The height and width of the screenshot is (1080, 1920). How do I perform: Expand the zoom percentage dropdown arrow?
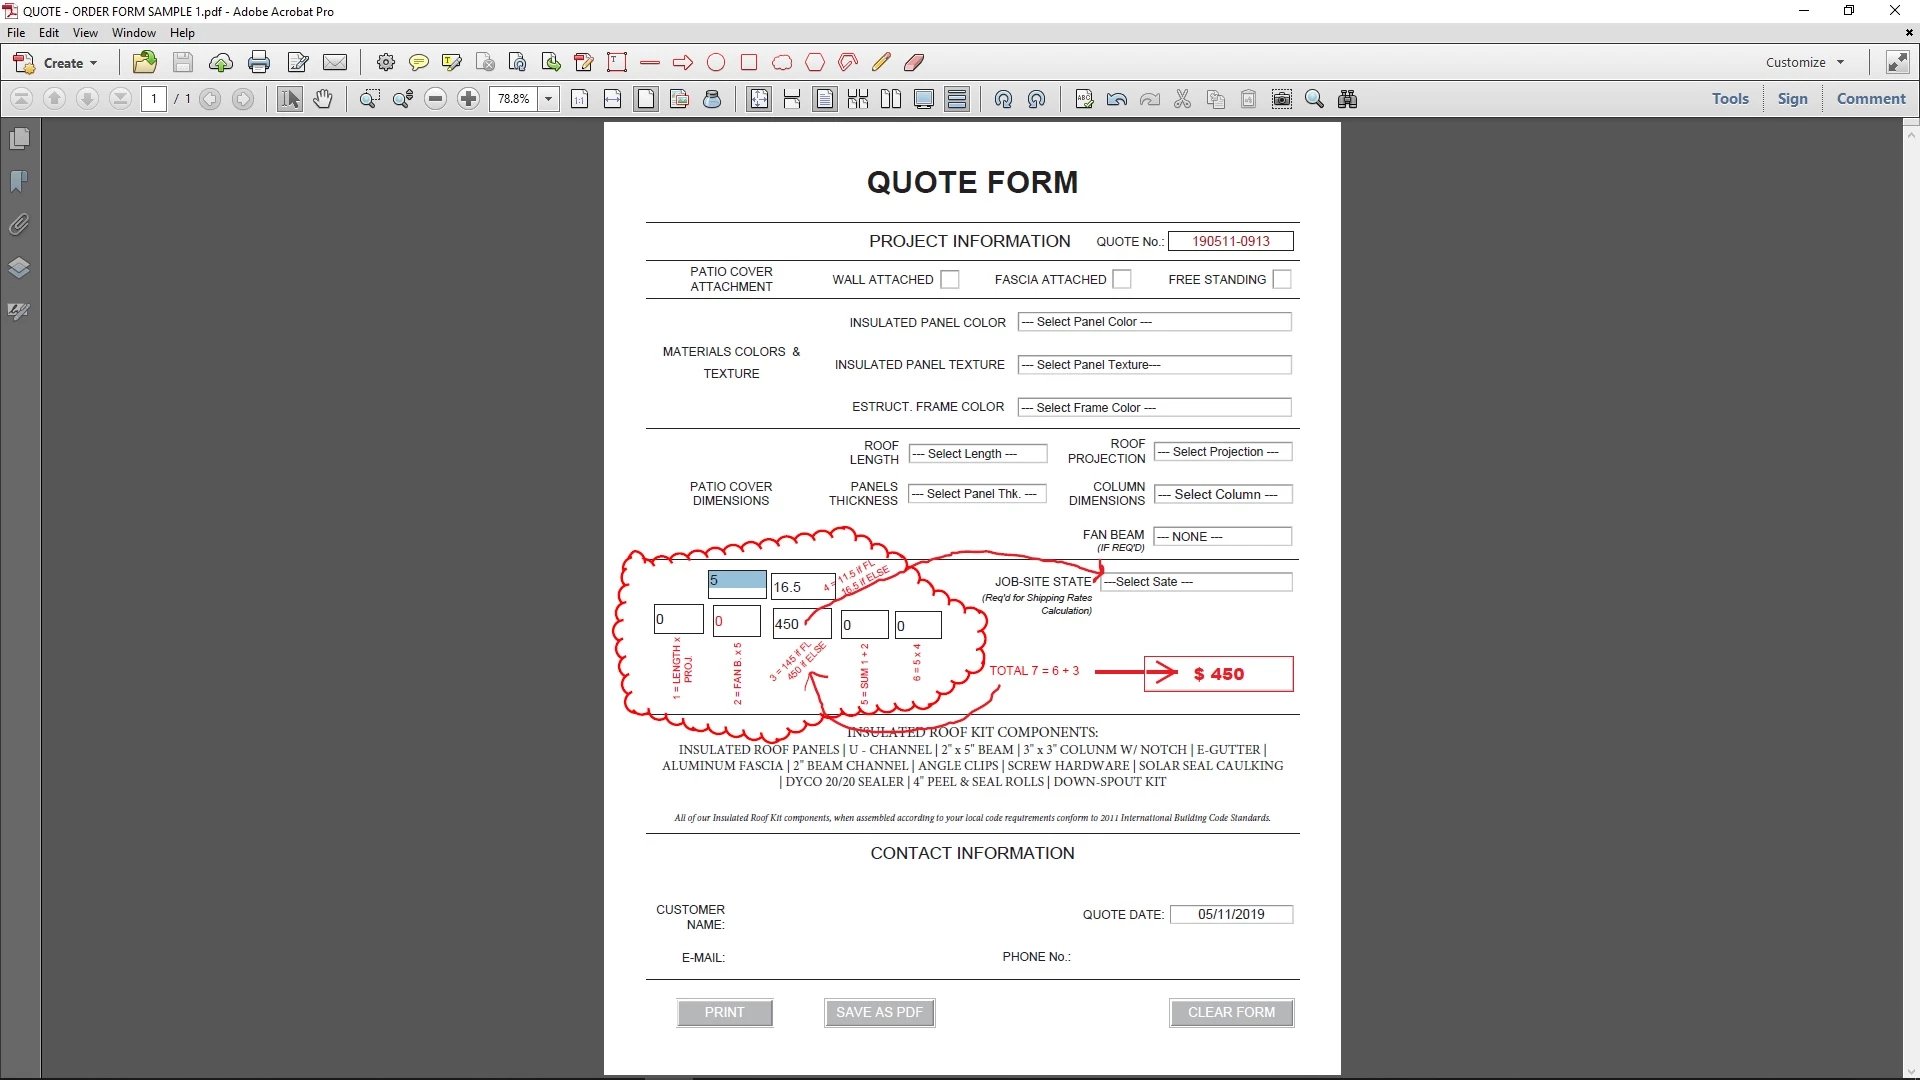tap(548, 99)
